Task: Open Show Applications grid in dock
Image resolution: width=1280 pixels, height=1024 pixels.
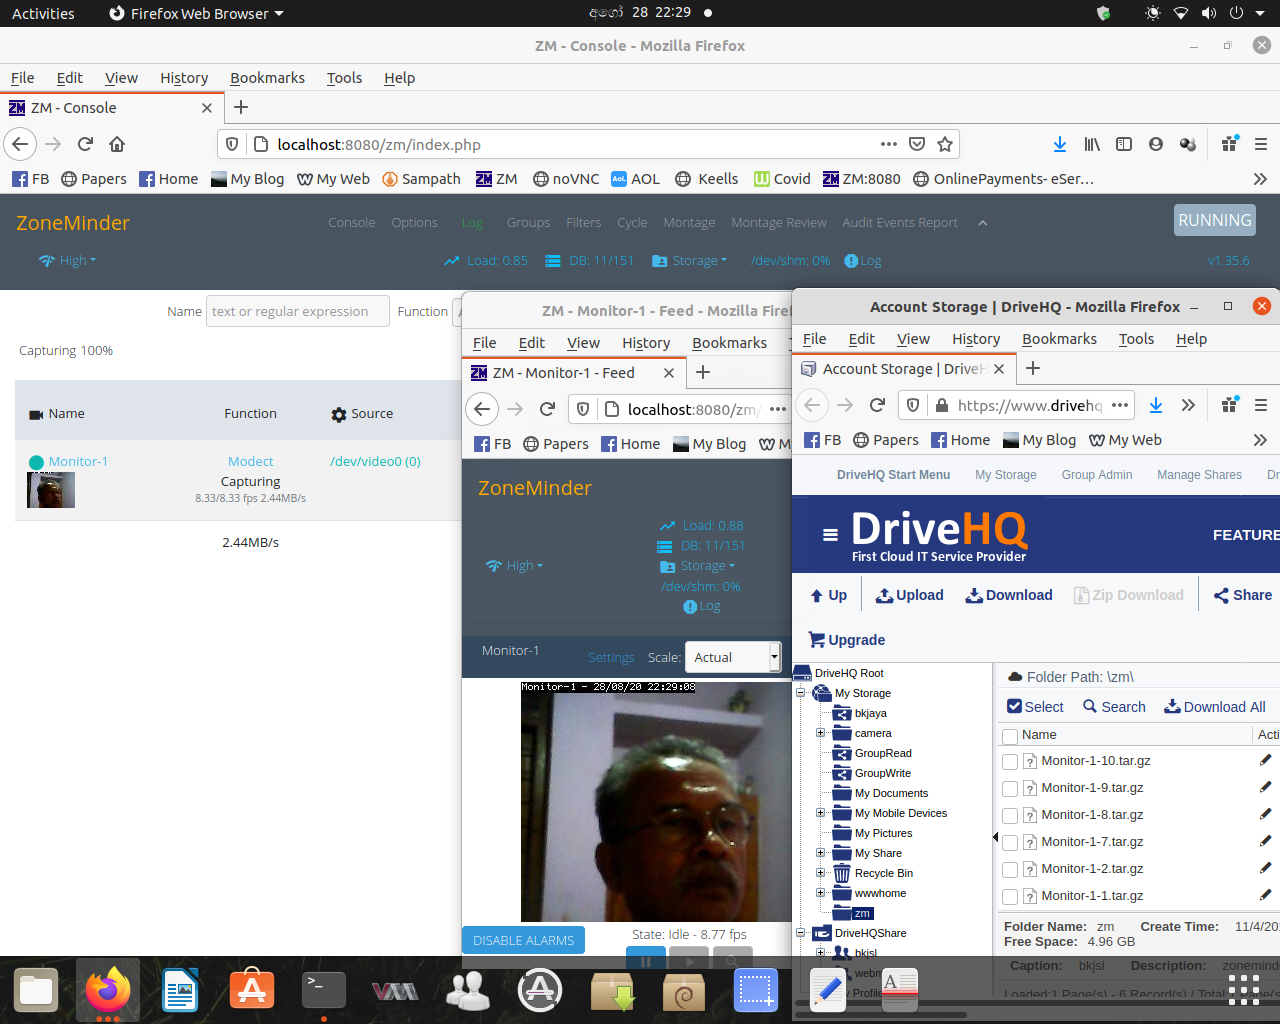Action: click(x=1244, y=990)
